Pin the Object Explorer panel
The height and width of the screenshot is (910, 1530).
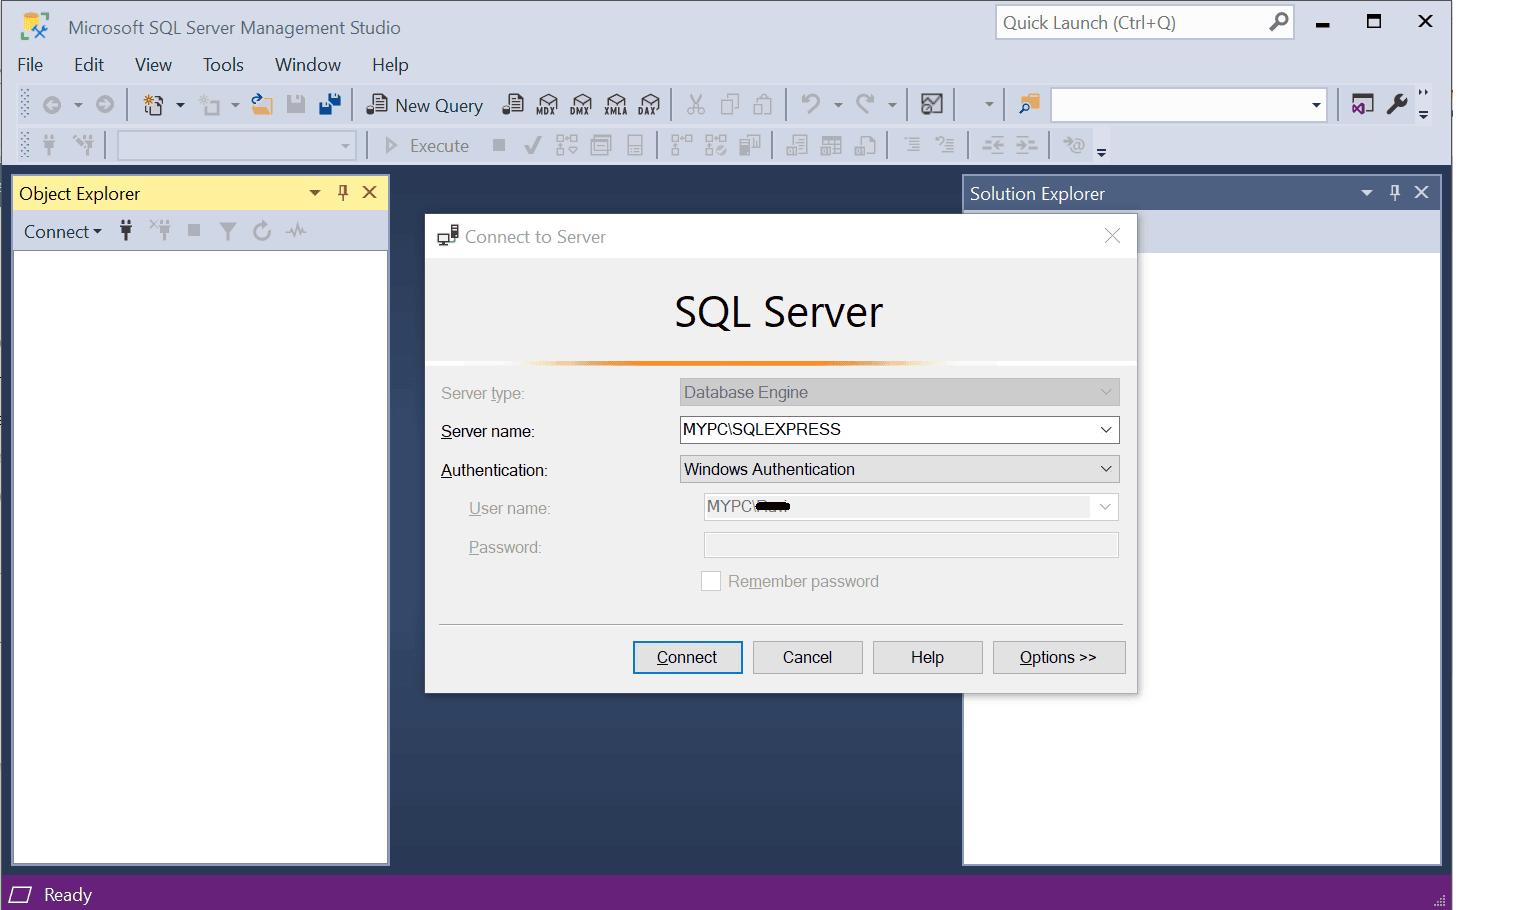[343, 192]
